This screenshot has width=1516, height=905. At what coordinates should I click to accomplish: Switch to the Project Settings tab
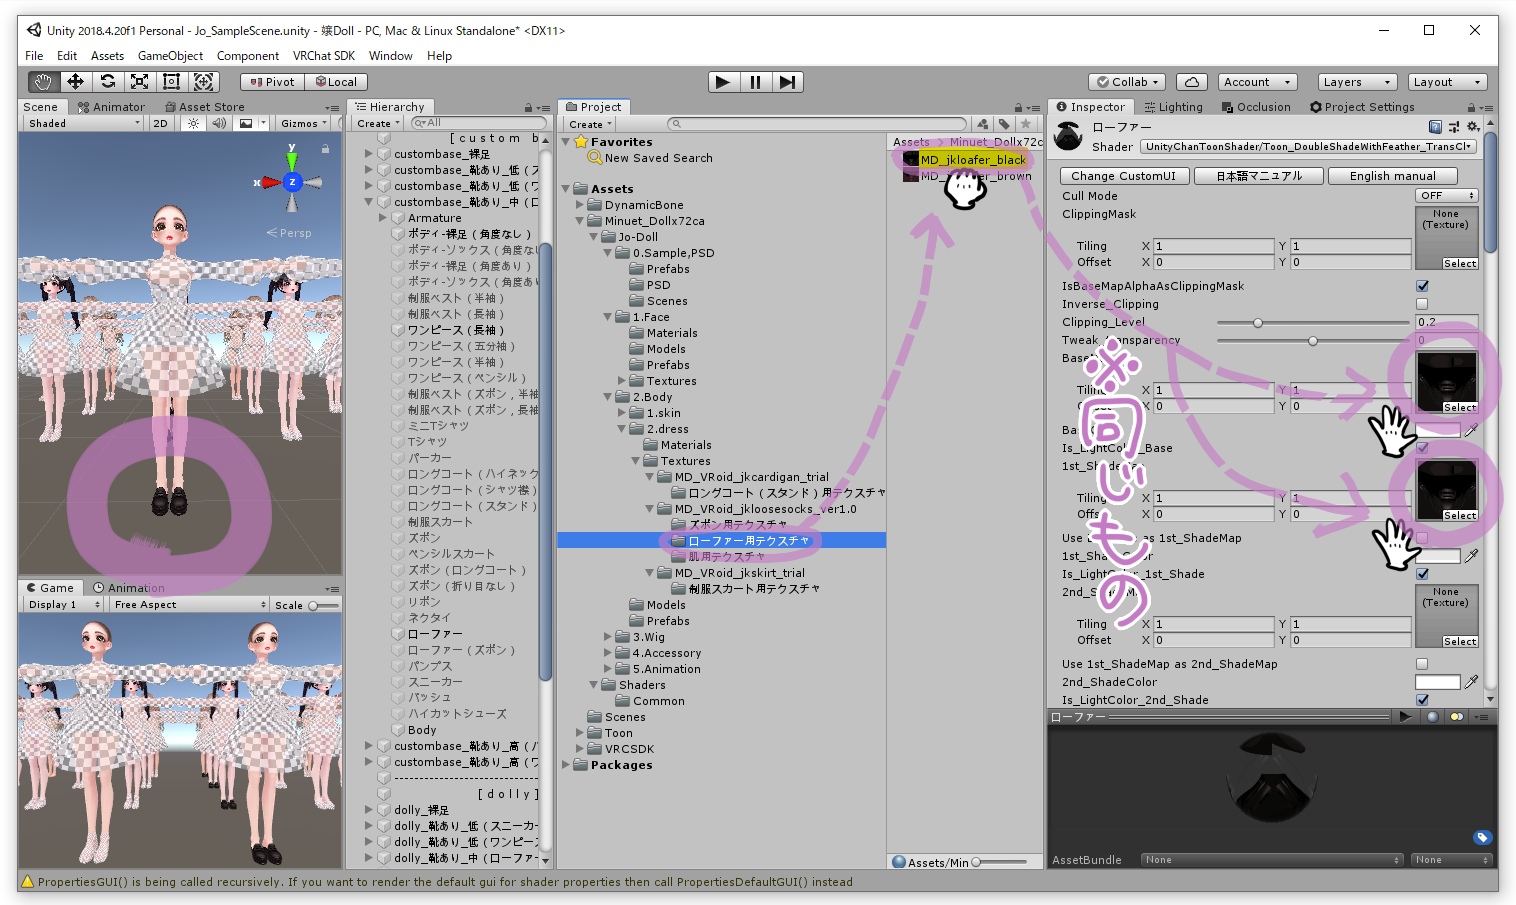click(1362, 107)
